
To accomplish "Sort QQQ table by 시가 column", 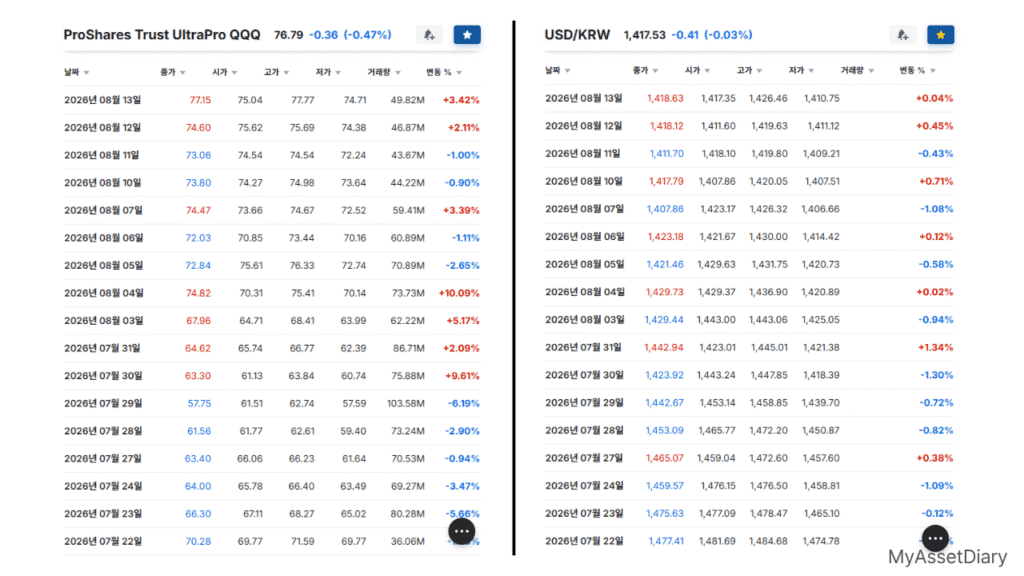I will [x=225, y=72].
